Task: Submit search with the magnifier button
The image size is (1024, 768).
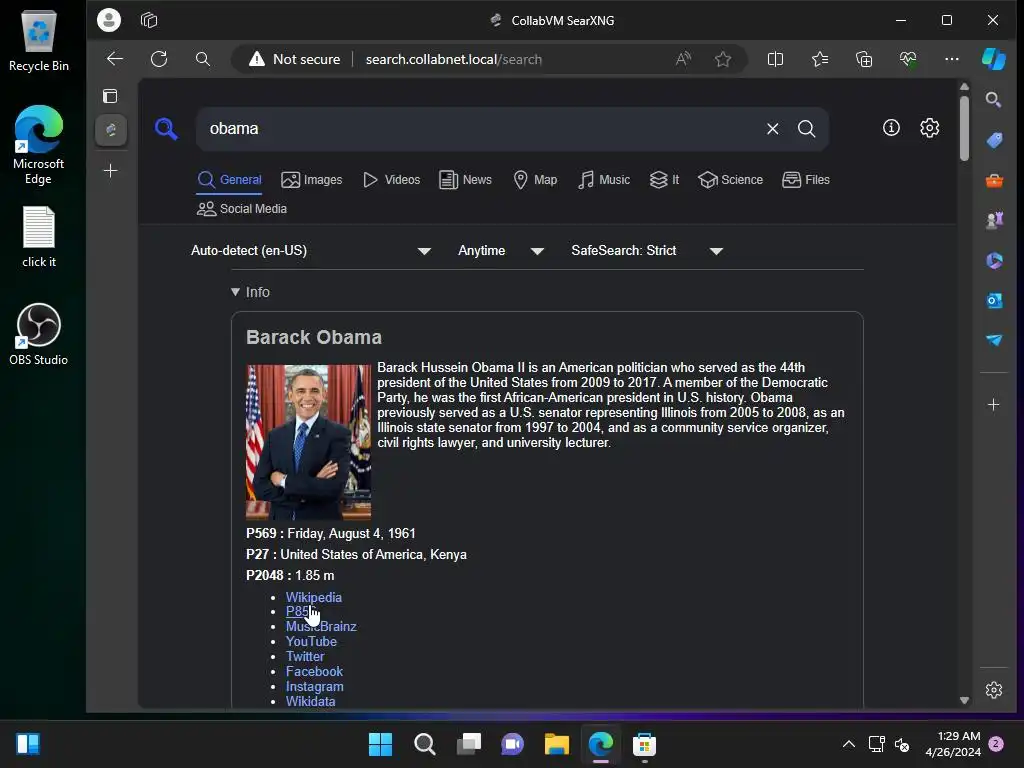Action: (807, 129)
